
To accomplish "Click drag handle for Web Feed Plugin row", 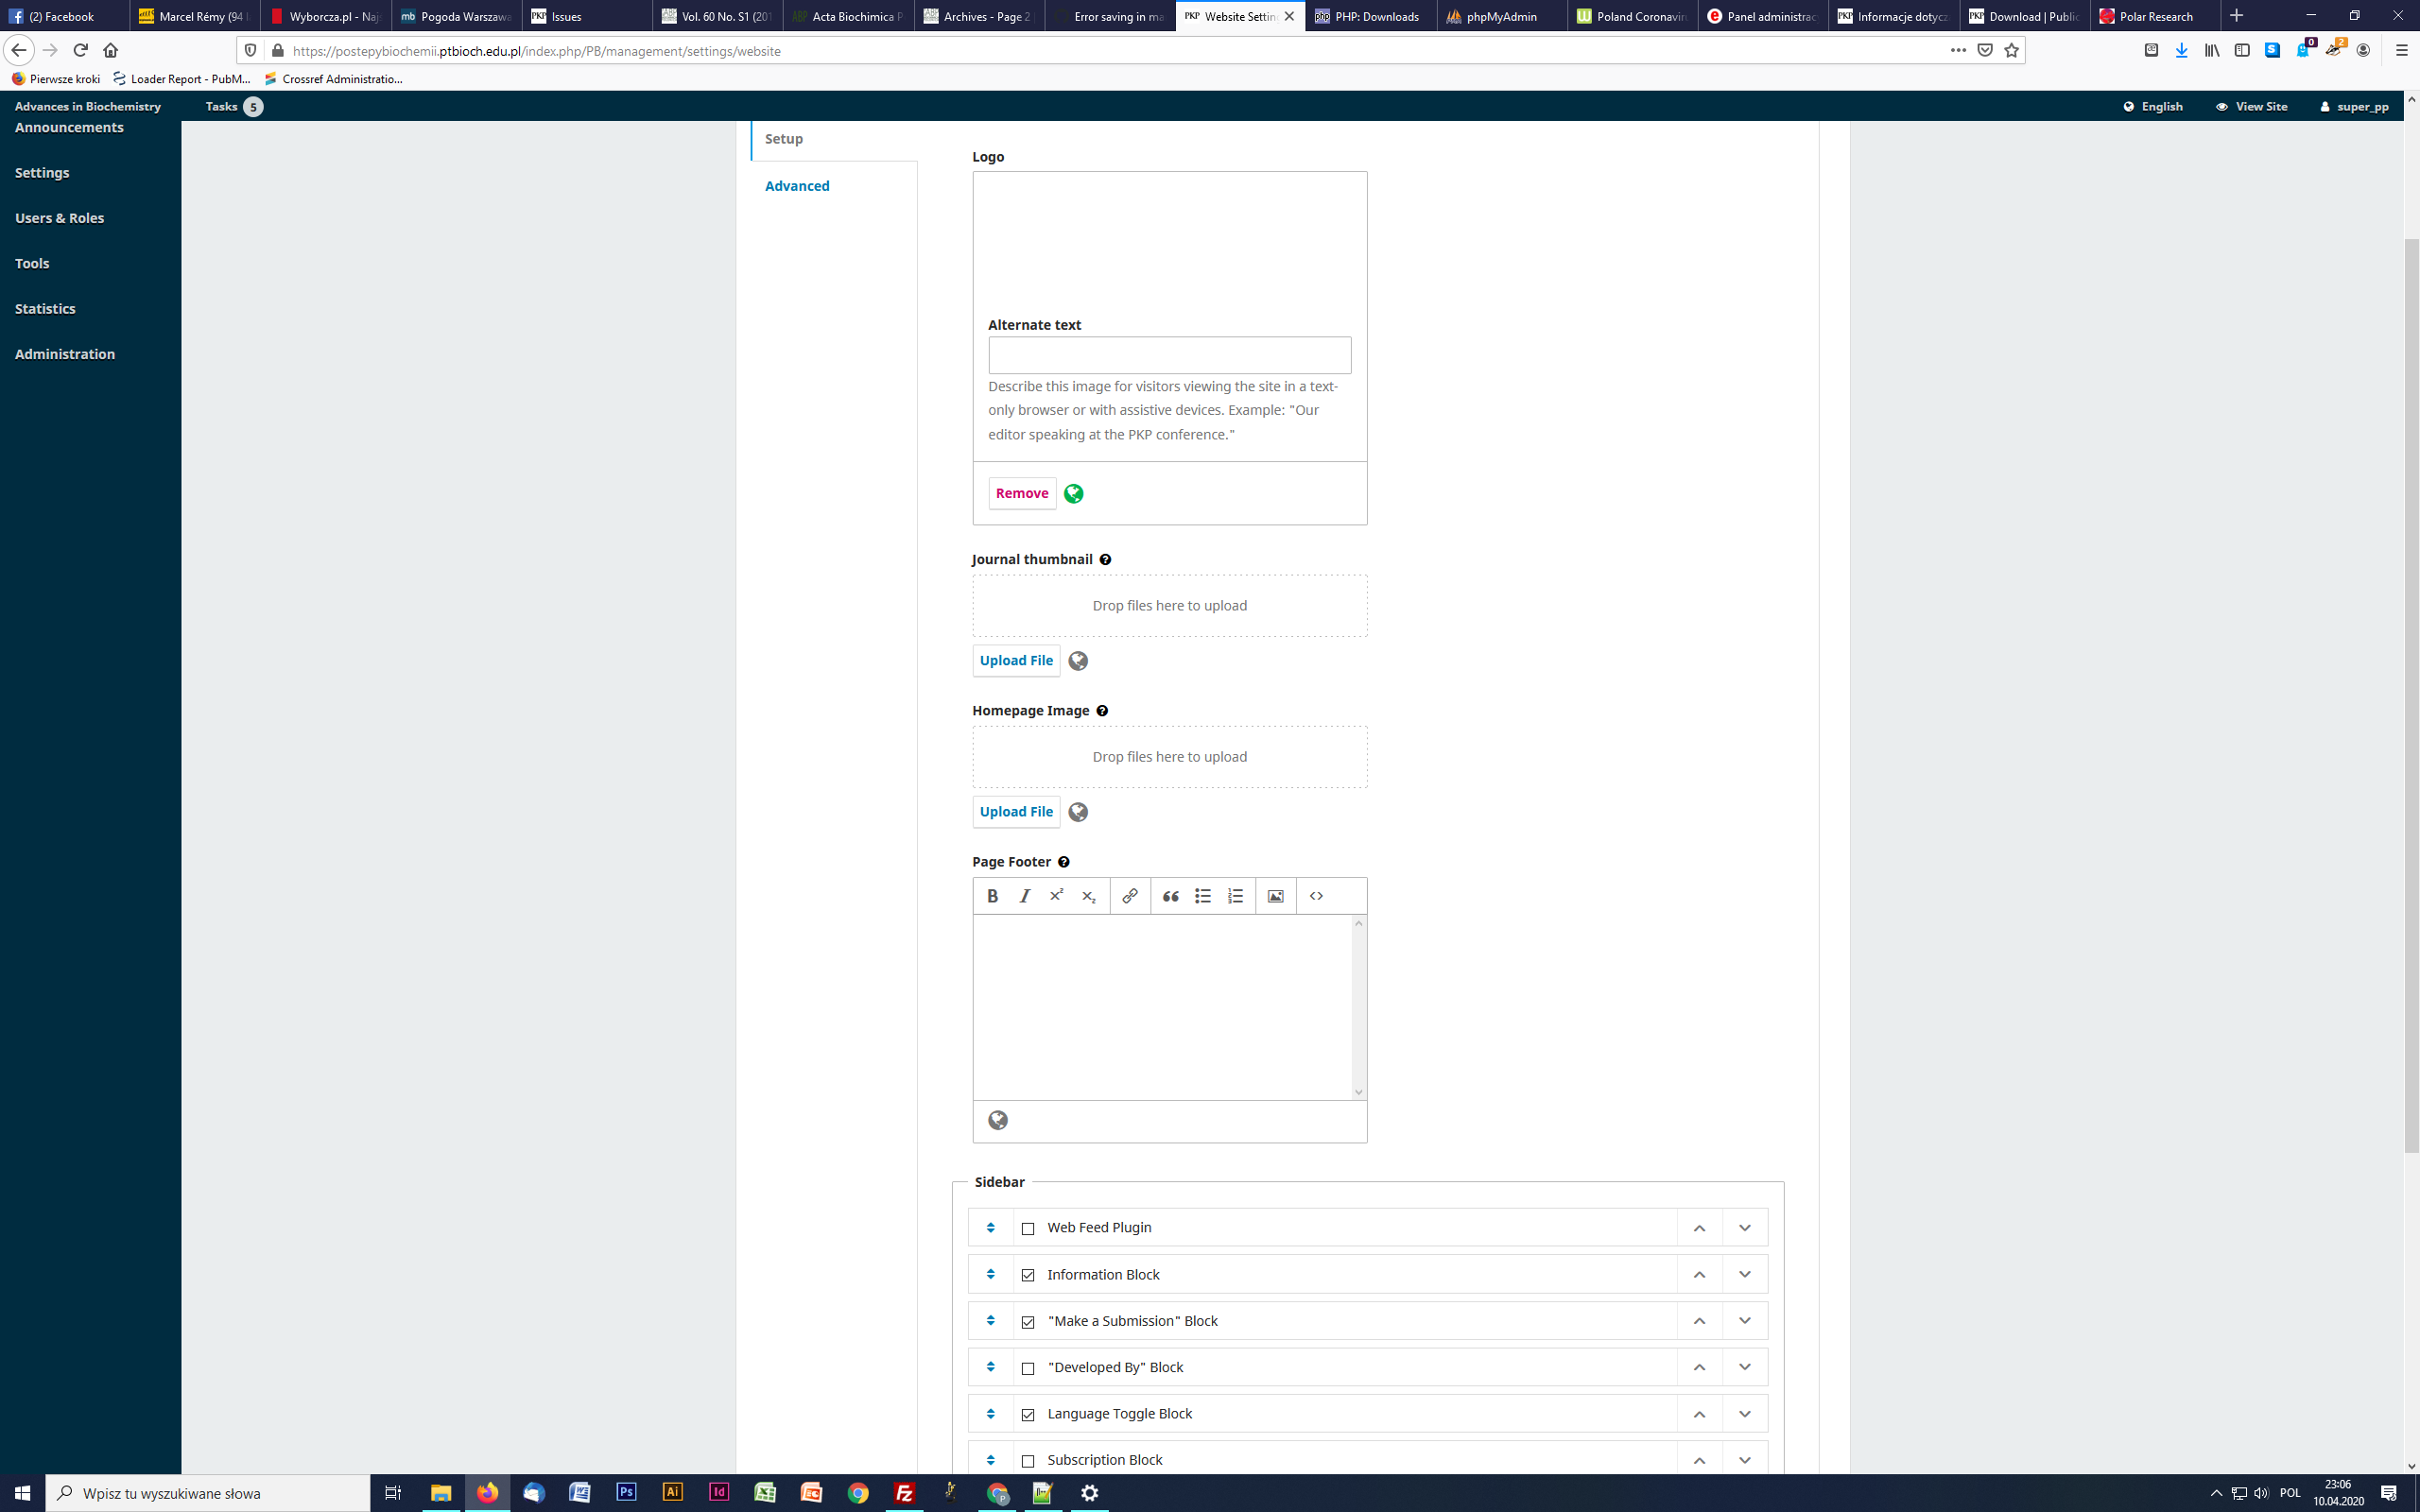I will (991, 1228).
